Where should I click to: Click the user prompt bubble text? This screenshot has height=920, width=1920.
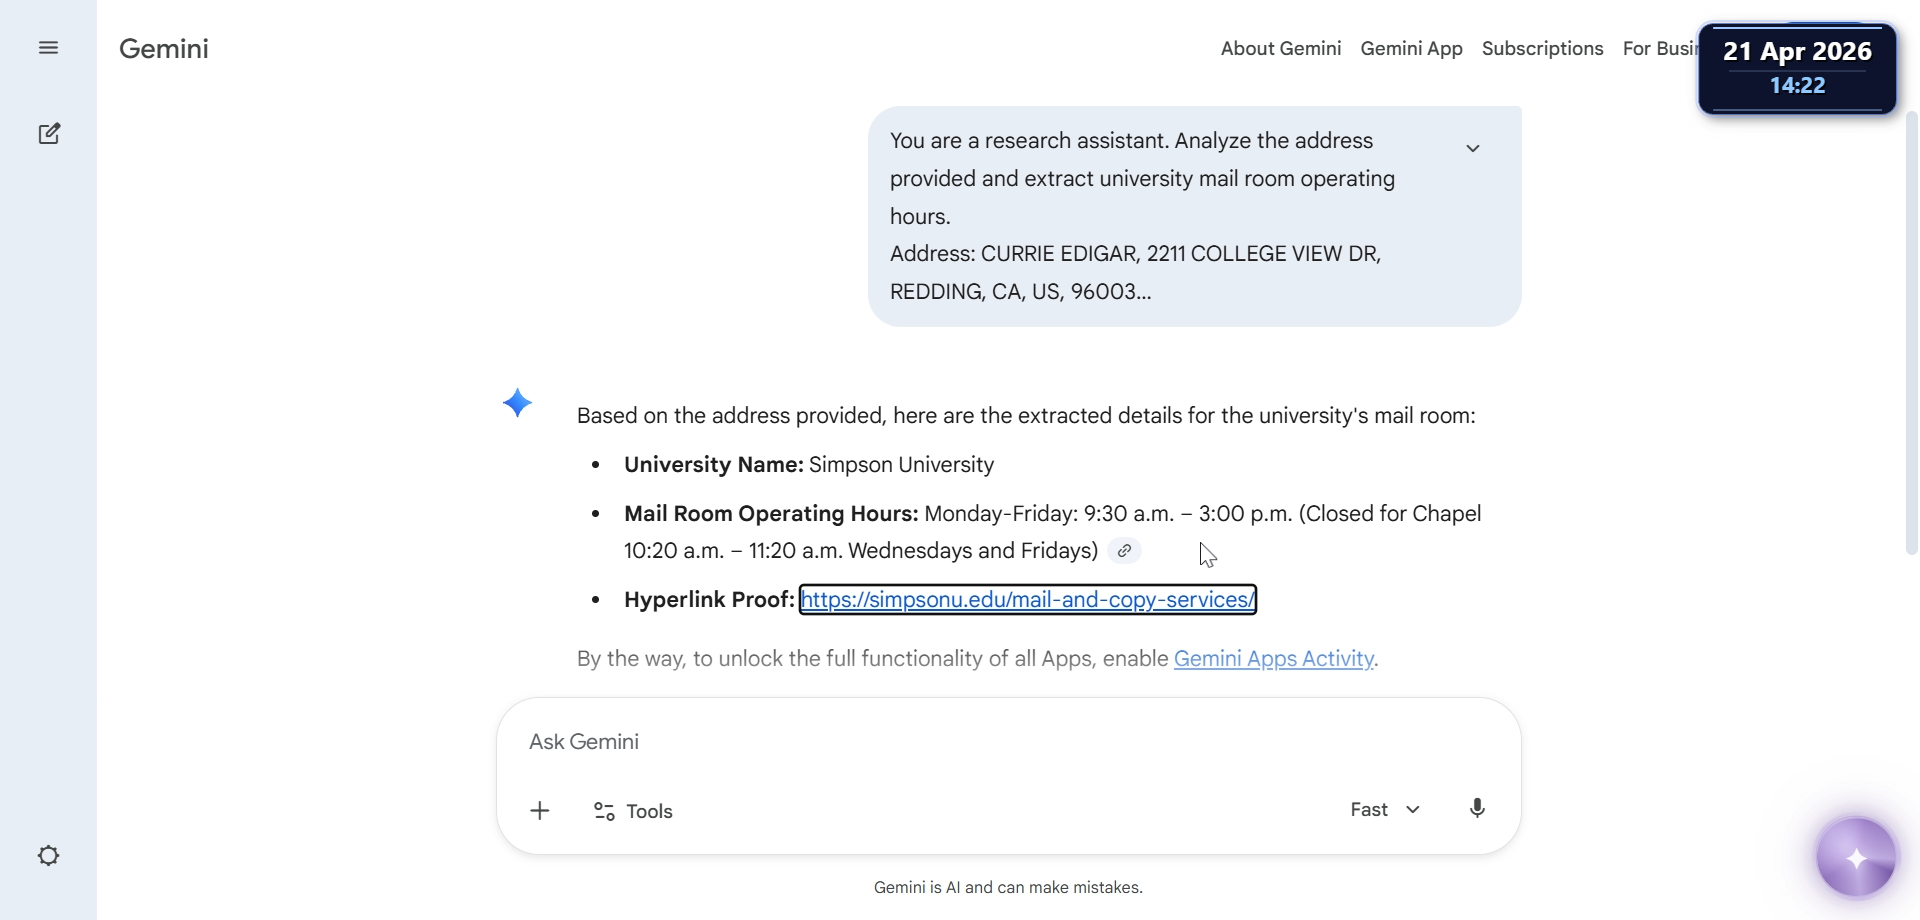[x=1142, y=216]
